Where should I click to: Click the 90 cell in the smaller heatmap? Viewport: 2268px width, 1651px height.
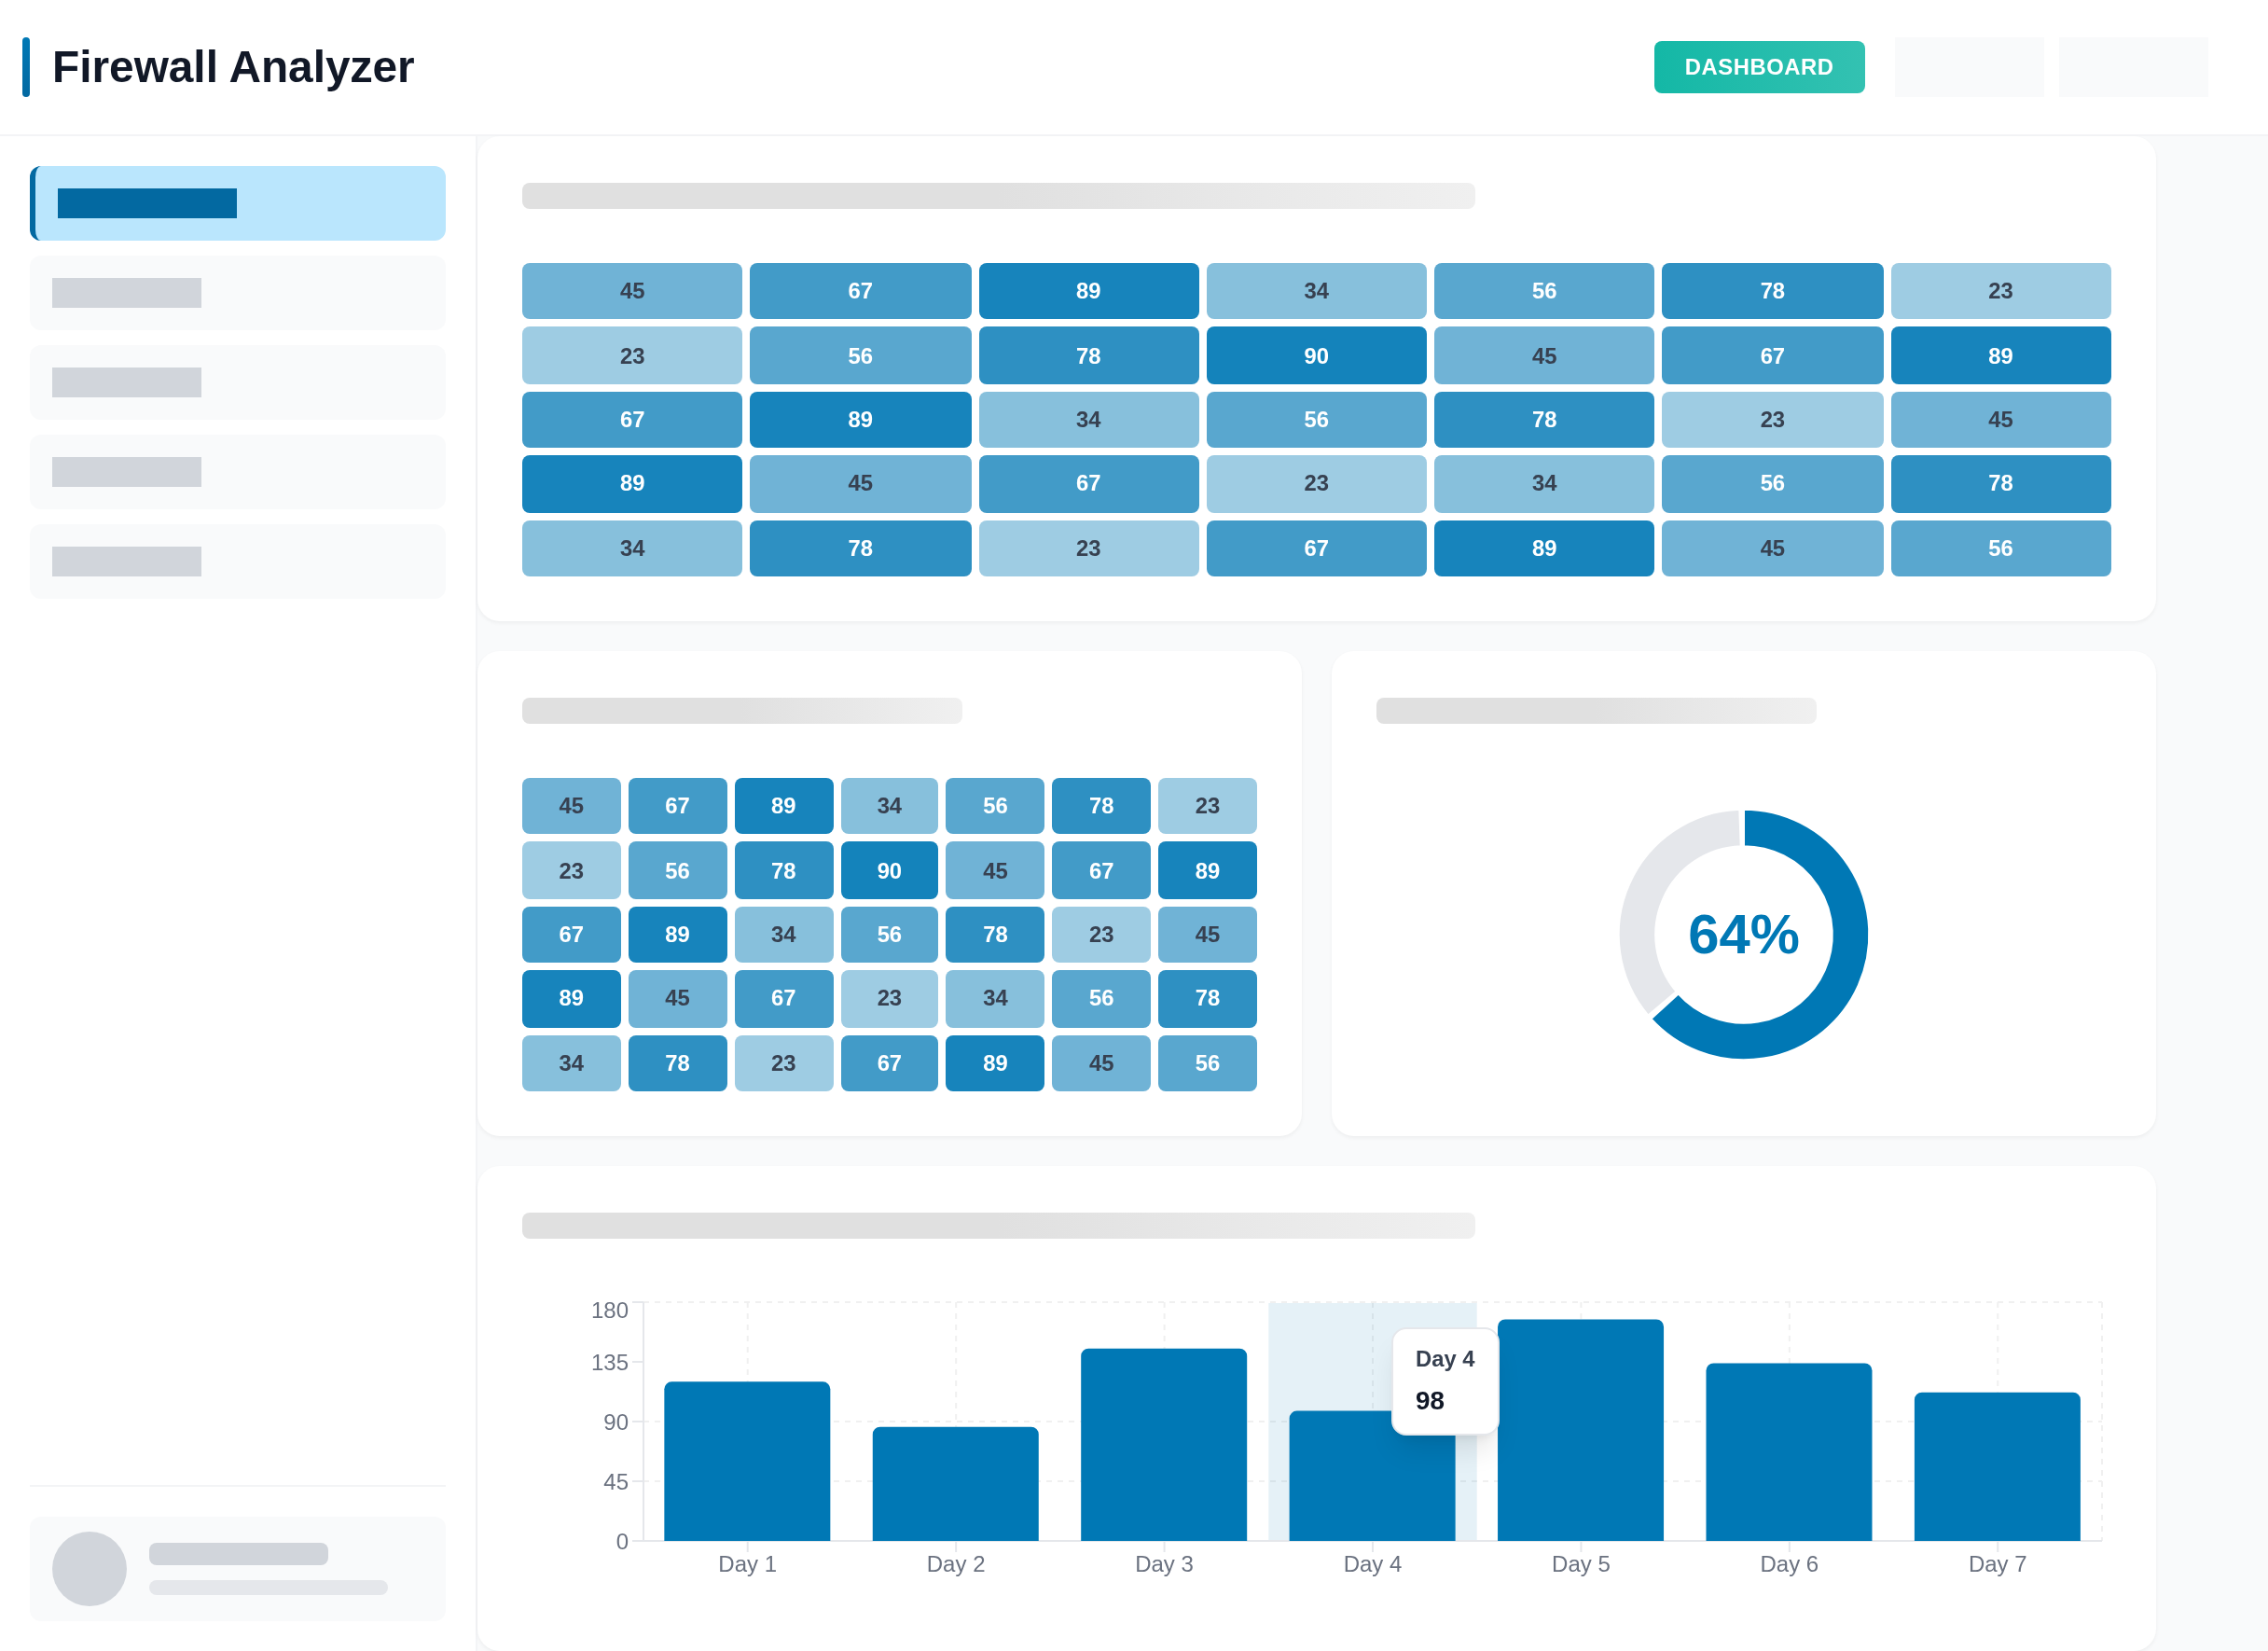click(x=888, y=870)
